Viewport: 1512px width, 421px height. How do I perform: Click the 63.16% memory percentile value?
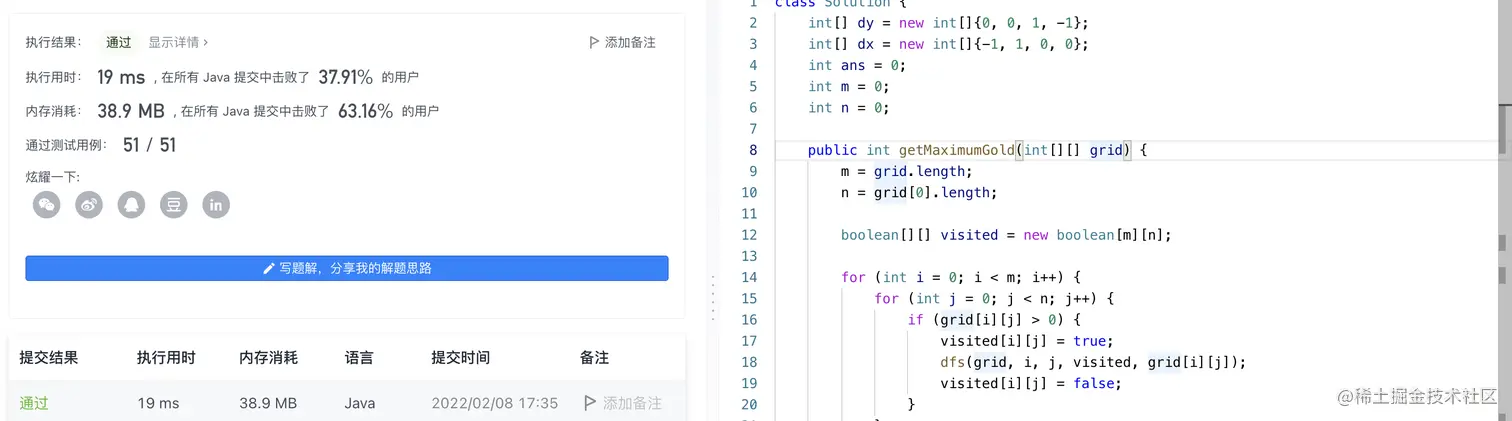(x=365, y=111)
